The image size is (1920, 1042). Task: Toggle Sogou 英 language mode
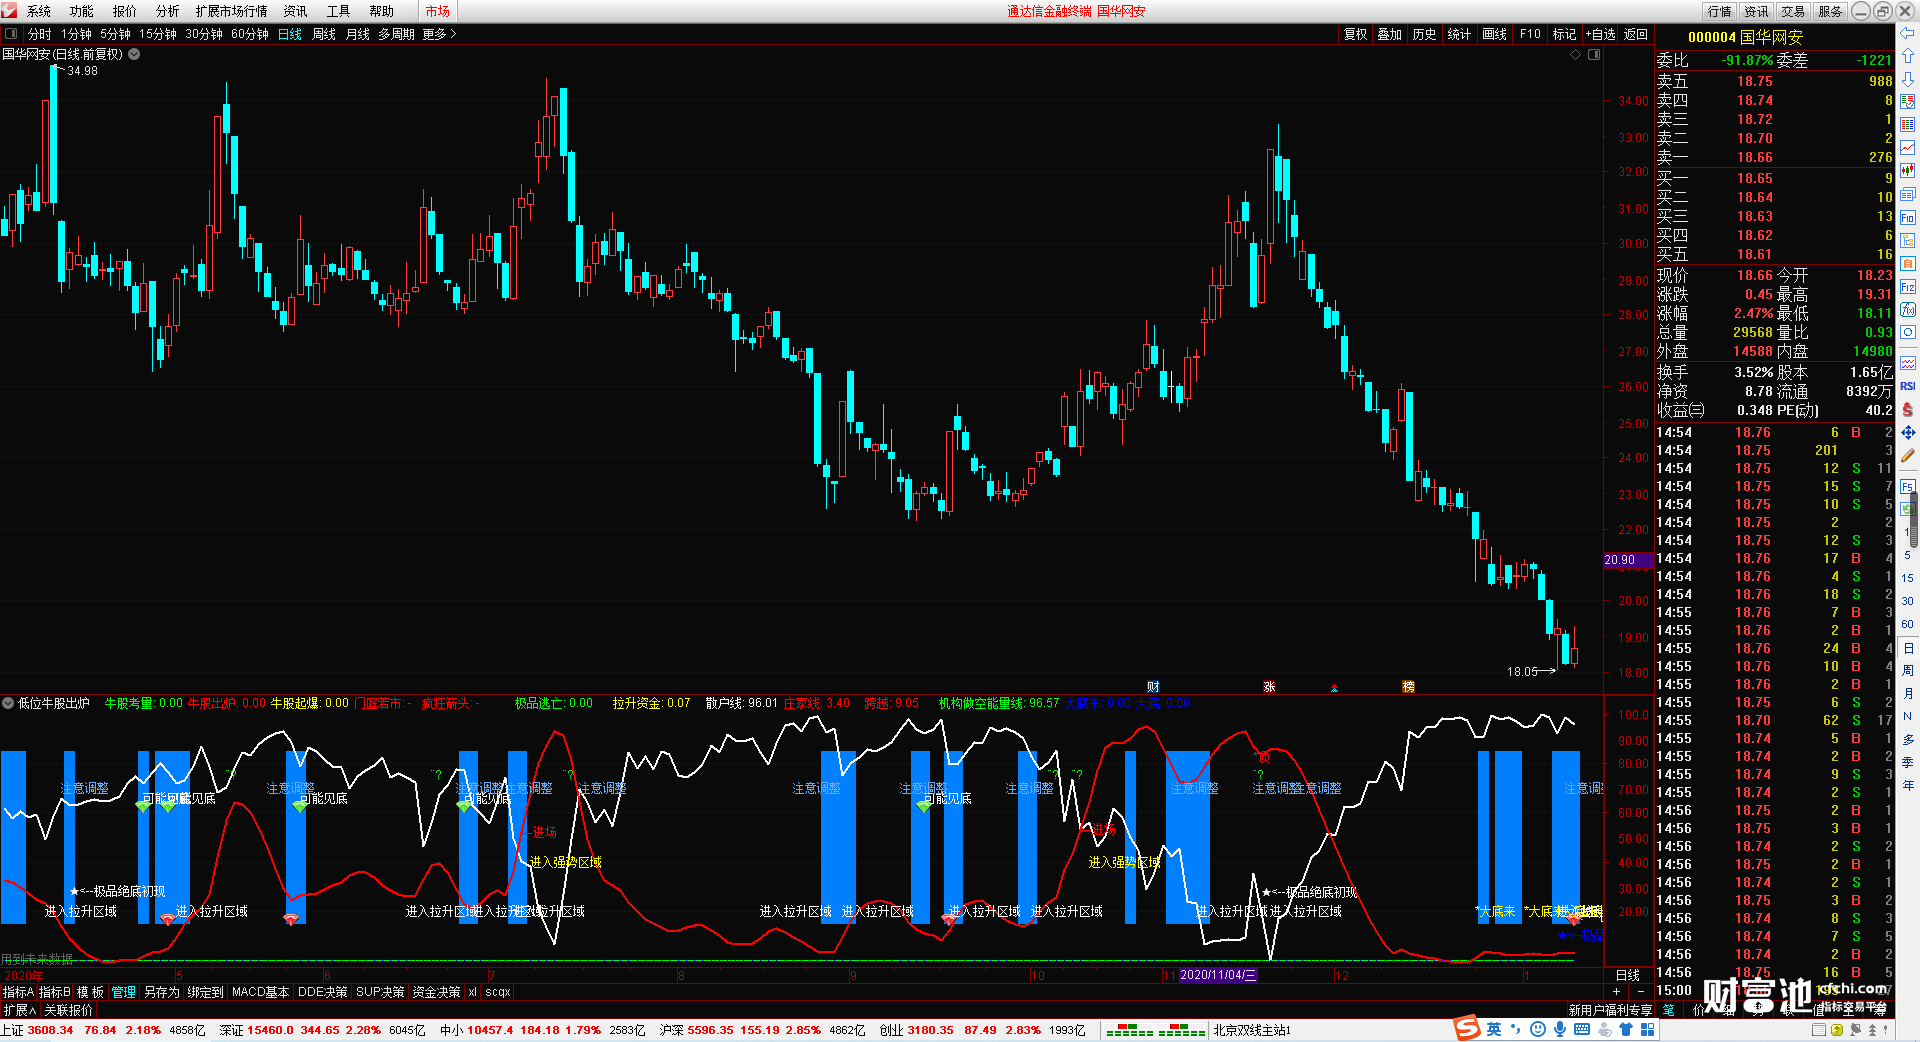[x=1494, y=1029]
